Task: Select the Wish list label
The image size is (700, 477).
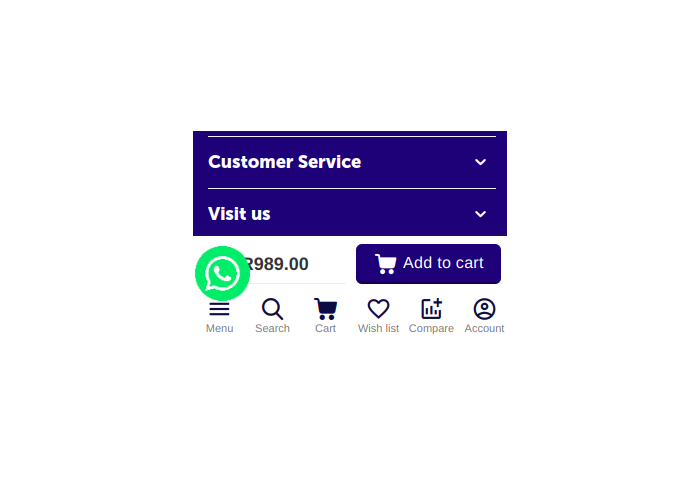Action: (378, 328)
